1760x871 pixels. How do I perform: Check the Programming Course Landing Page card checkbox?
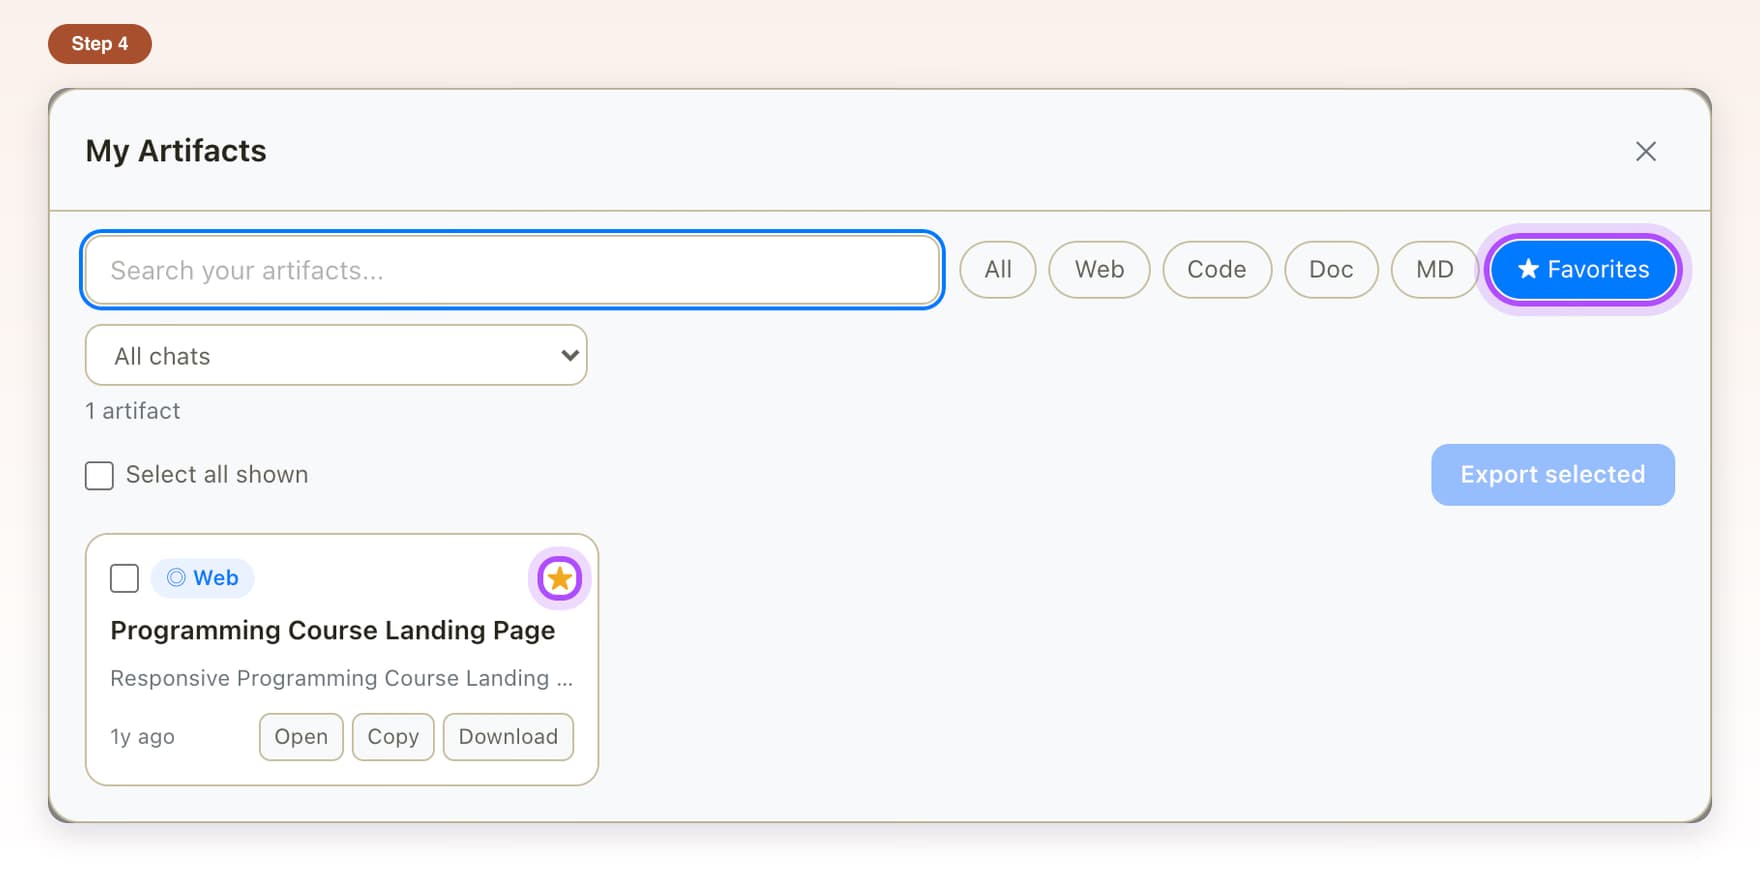tap(124, 578)
